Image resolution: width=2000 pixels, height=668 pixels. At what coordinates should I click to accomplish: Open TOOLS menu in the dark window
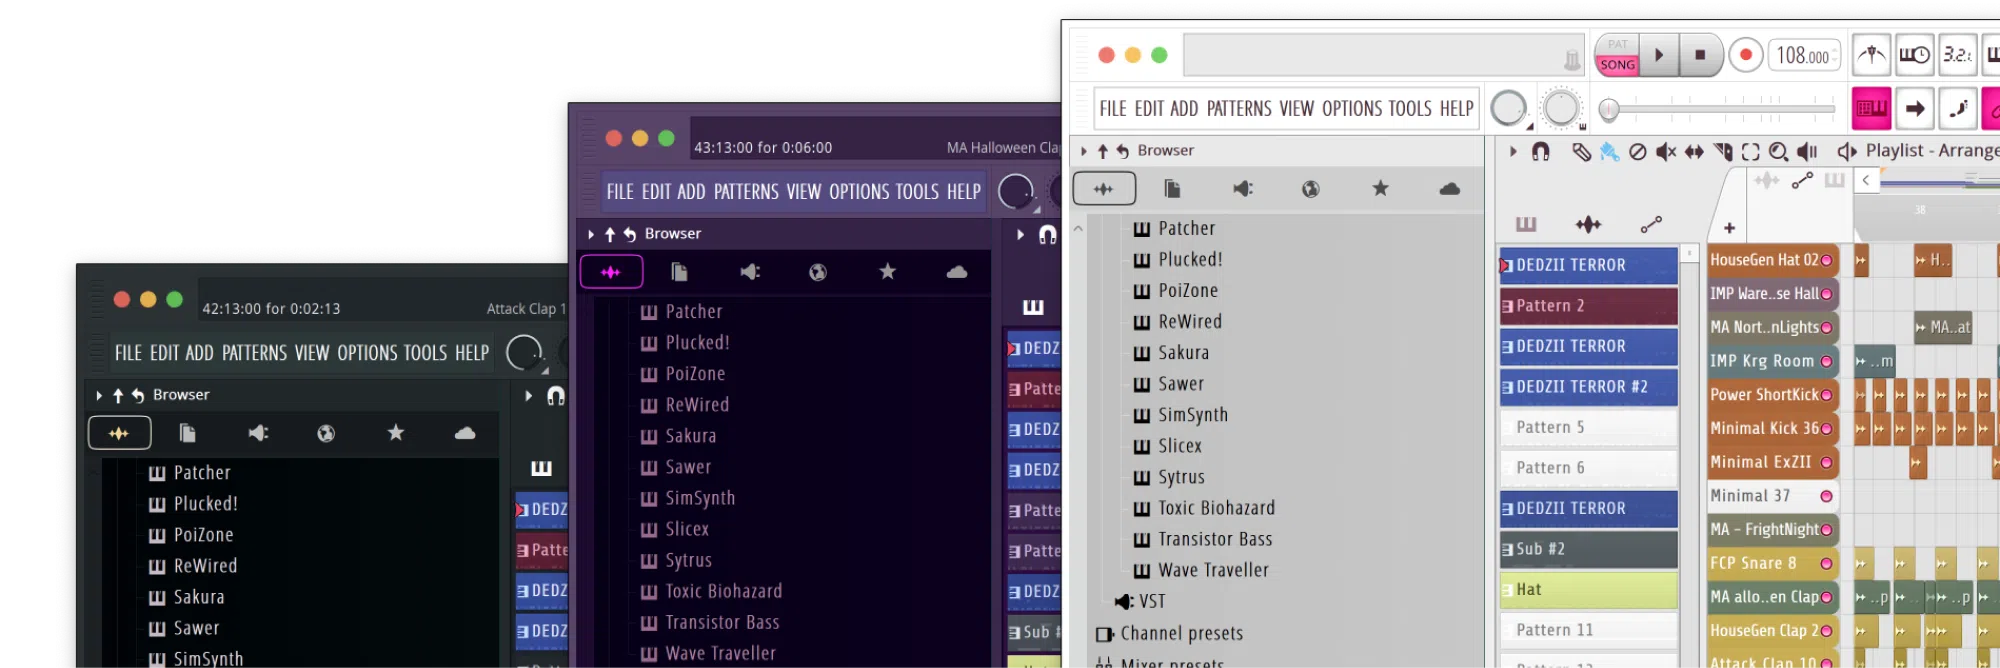pos(425,354)
